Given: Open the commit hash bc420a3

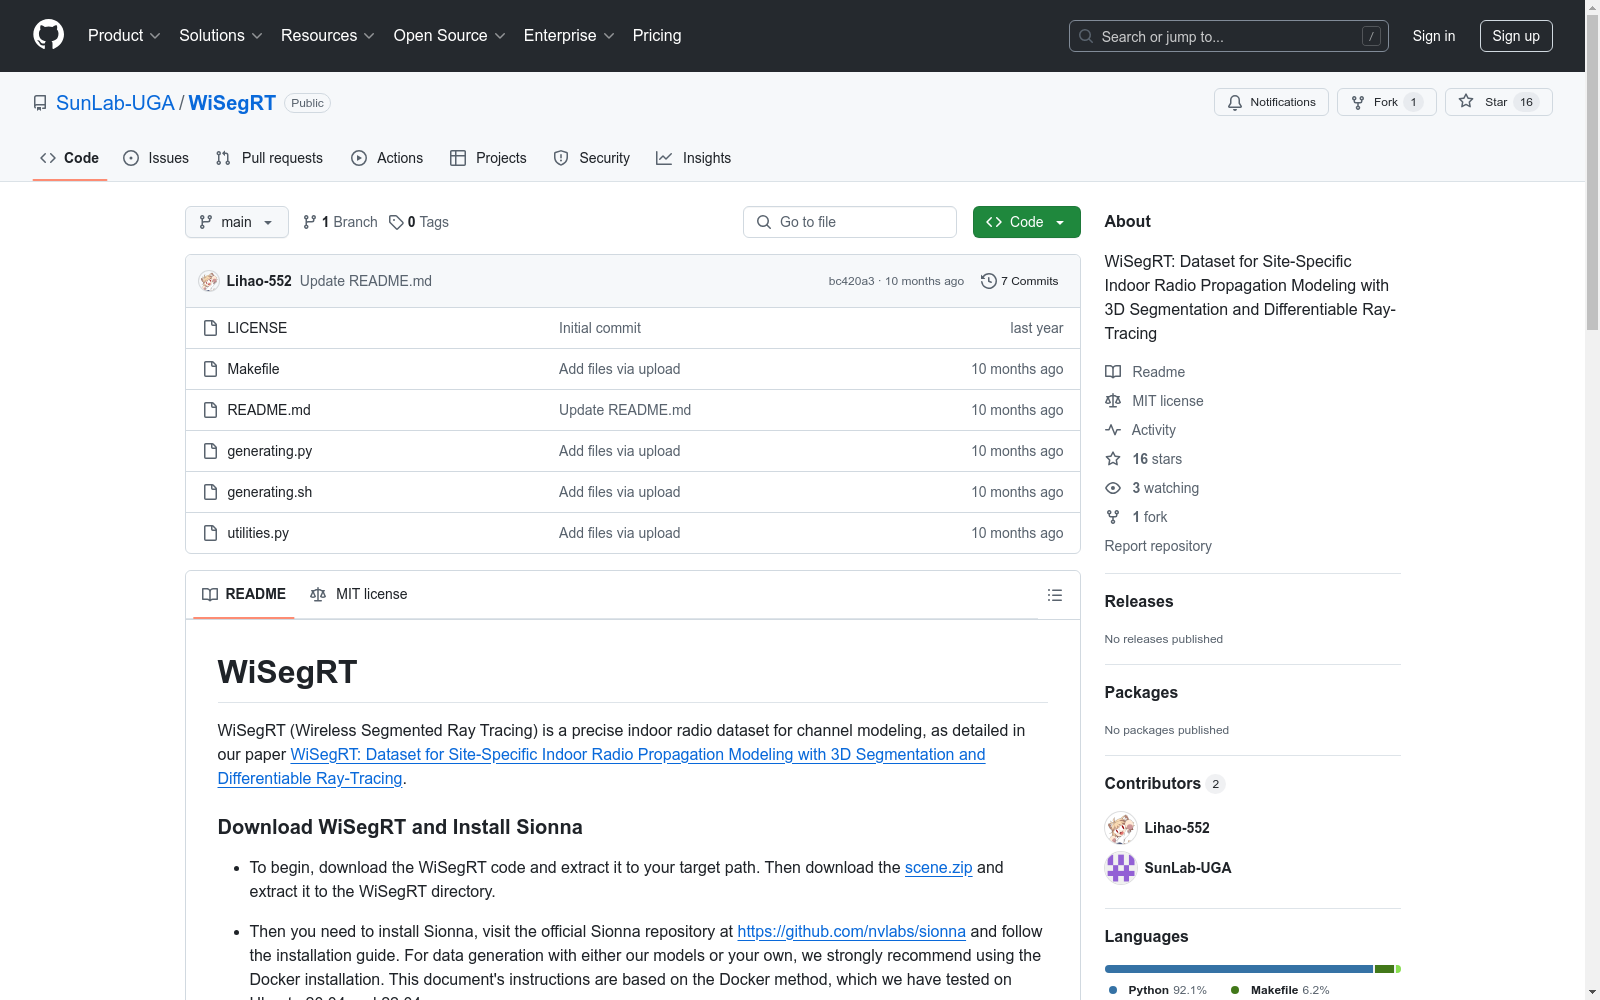Looking at the screenshot, I should click(851, 281).
